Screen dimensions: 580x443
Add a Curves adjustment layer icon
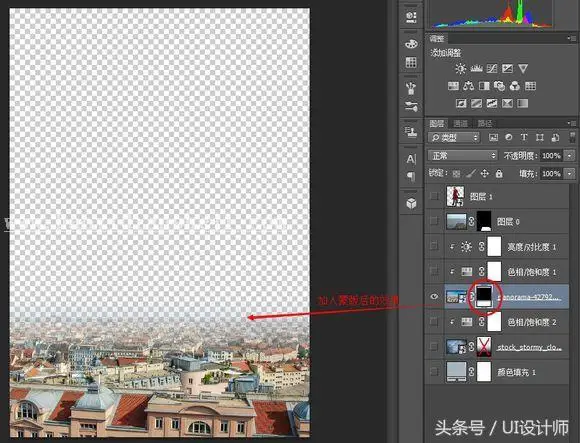click(x=492, y=68)
